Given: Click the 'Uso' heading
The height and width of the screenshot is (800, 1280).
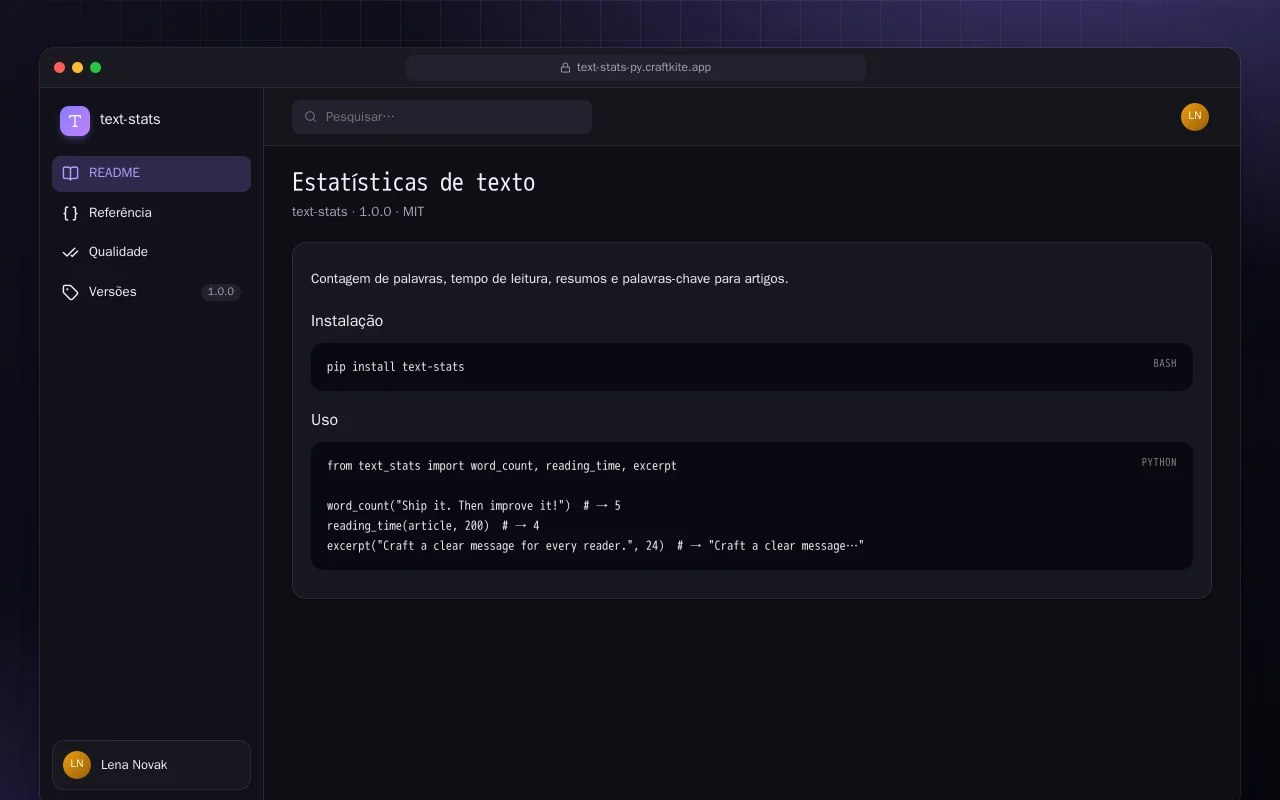Looking at the screenshot, I should point(324,420).
